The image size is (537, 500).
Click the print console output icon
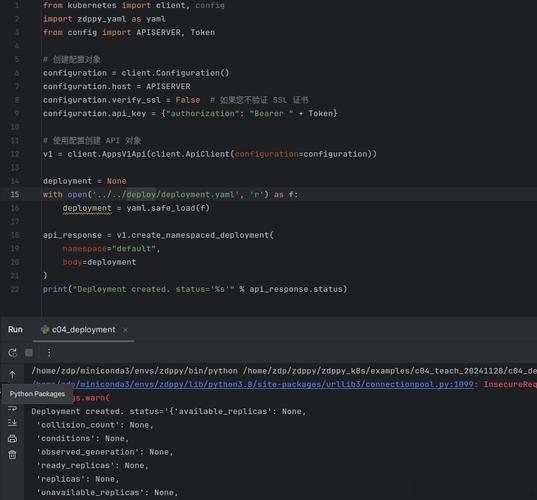tap(12, 438)
